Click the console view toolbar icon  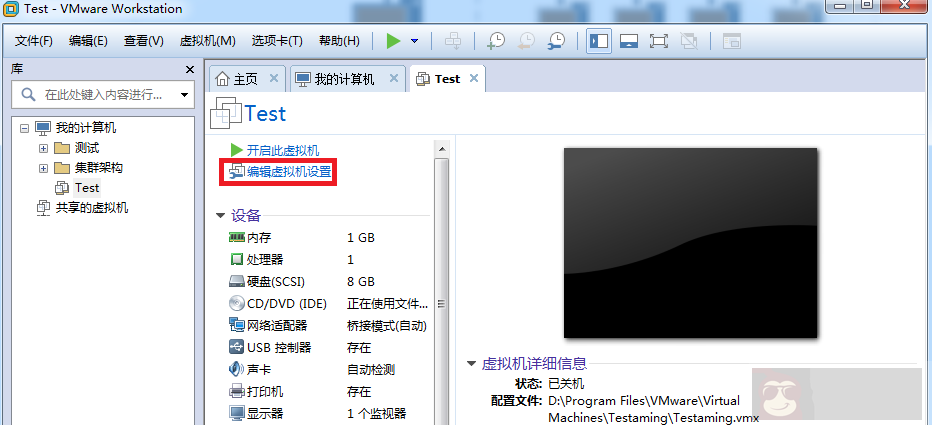pos(731,41)
